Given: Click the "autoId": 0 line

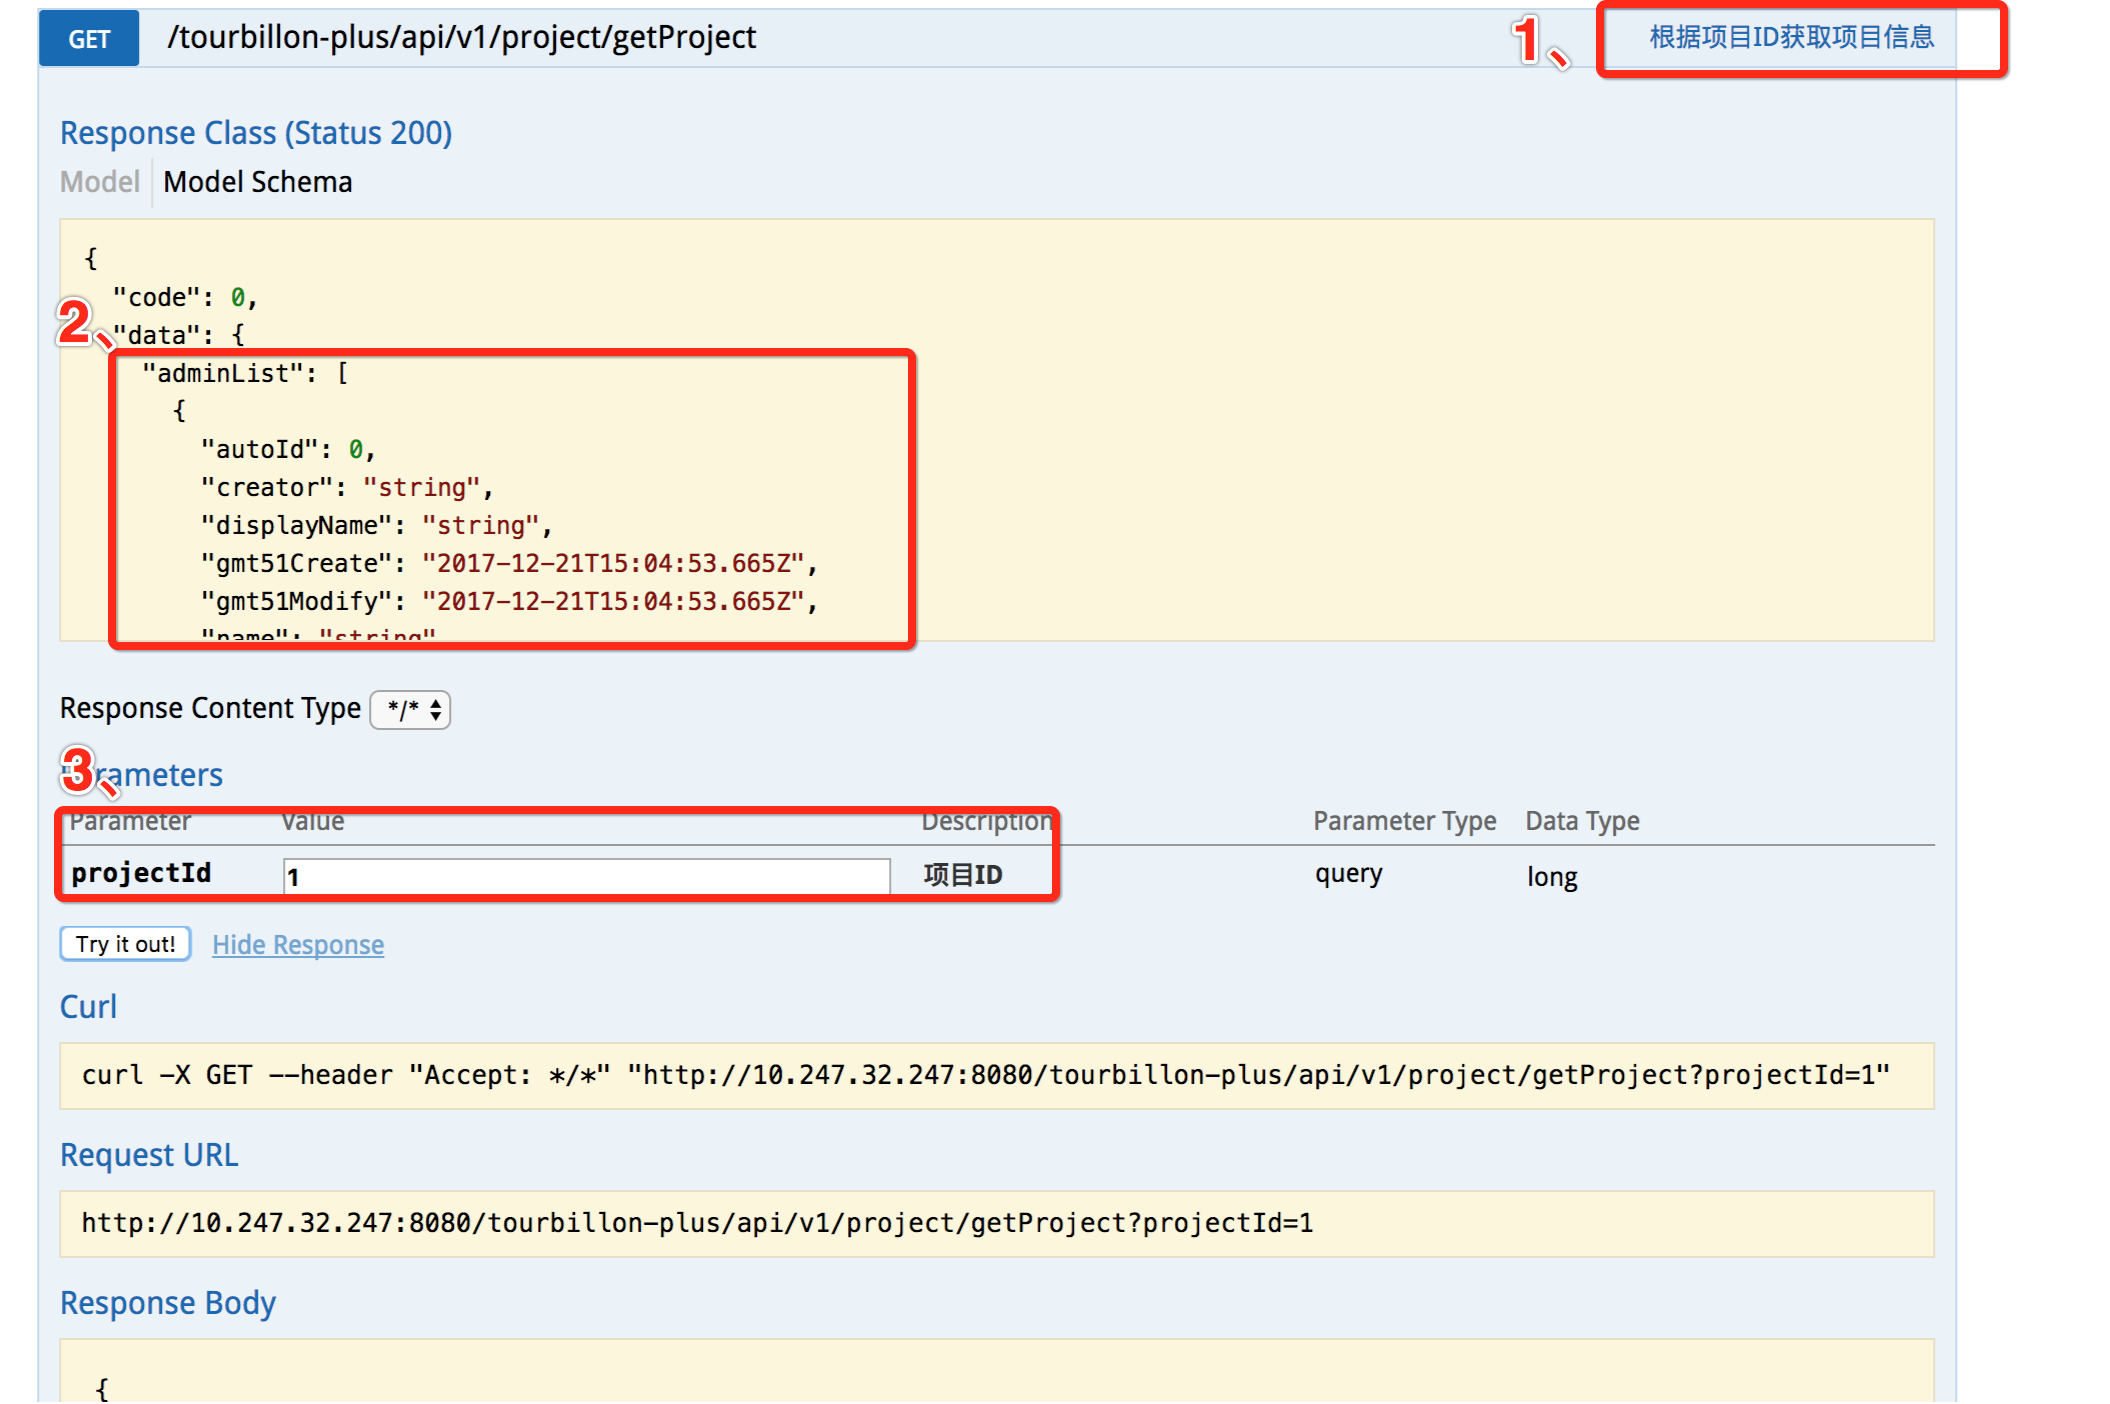Looking at the screenshot, I should click(288, 450).
